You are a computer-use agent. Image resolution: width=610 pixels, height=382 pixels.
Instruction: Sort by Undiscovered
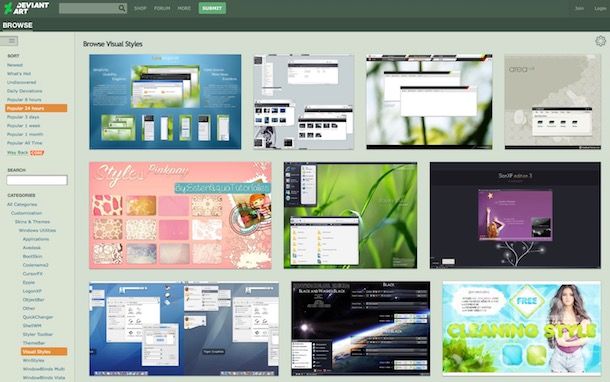tap(21, 82)
